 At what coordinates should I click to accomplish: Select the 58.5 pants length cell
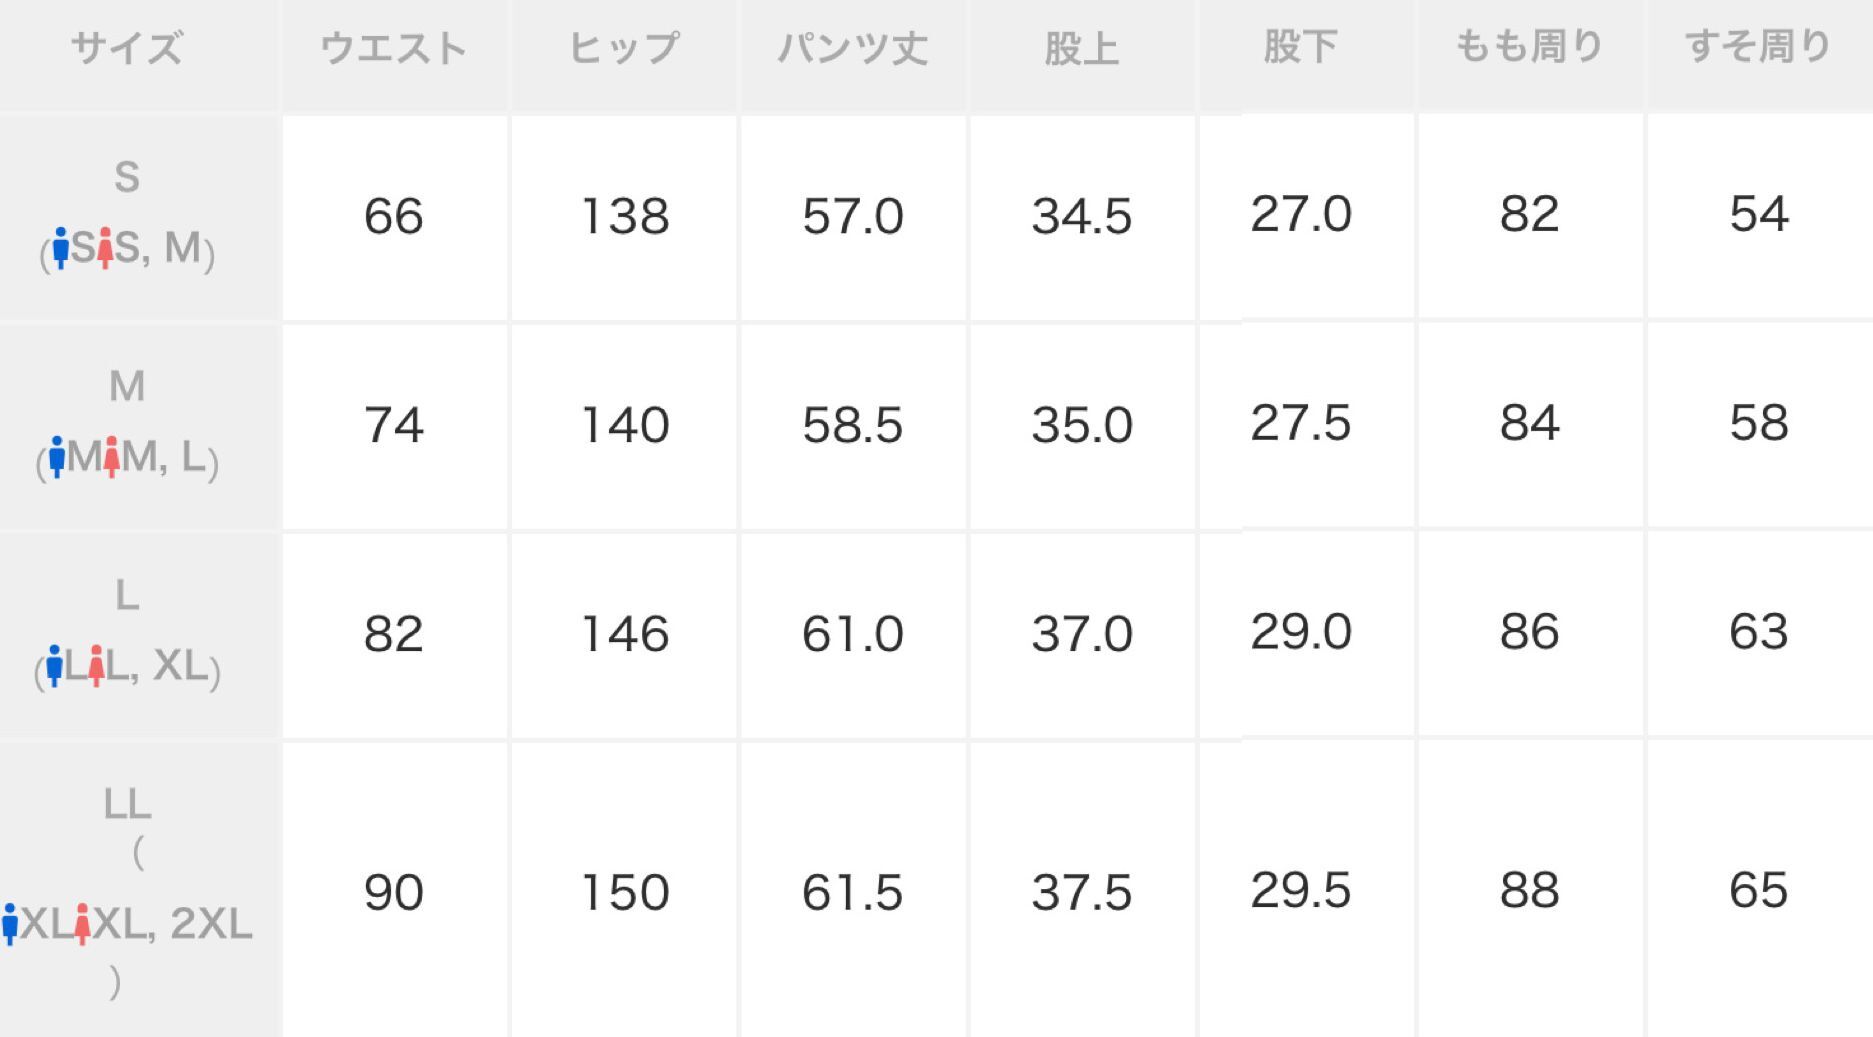tap(853, 425)
